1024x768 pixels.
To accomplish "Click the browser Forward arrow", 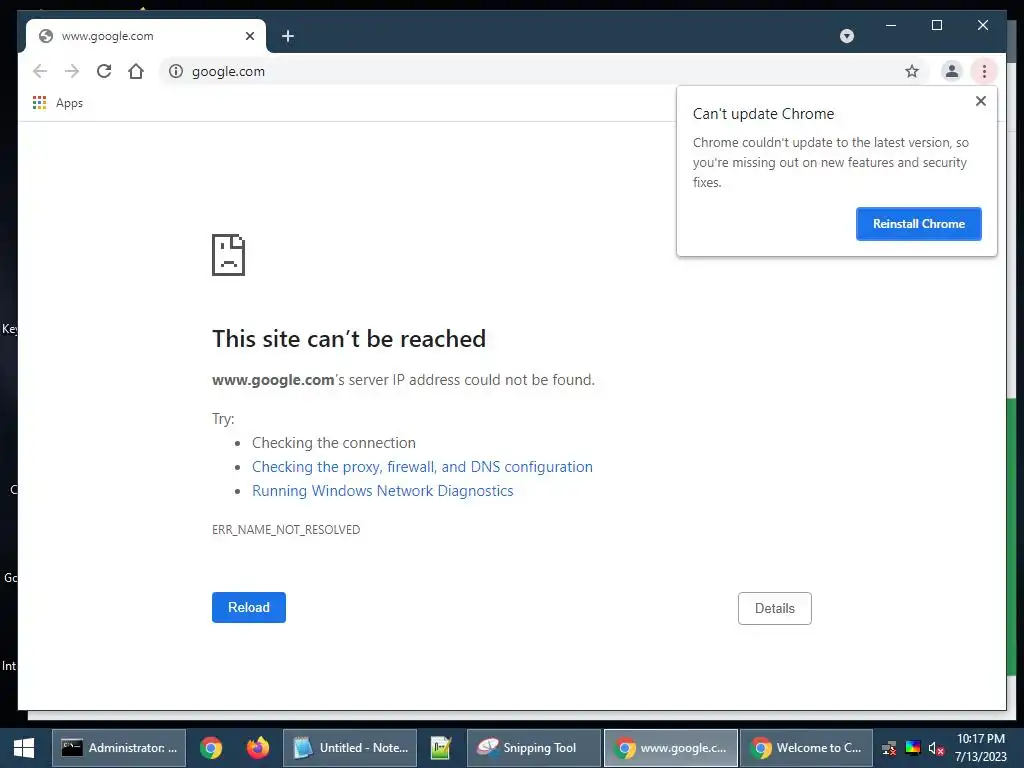I will (72, 71).
